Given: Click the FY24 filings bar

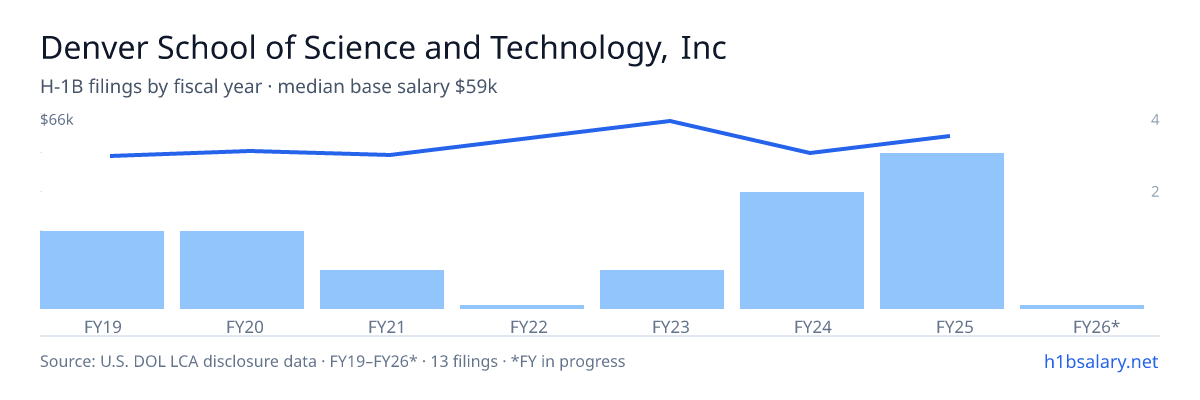Looking at the screenshot, I should 802,250.
